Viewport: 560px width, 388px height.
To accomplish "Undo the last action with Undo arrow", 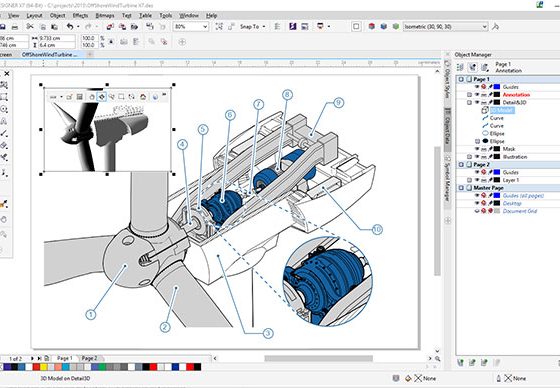I will point(70,26).
